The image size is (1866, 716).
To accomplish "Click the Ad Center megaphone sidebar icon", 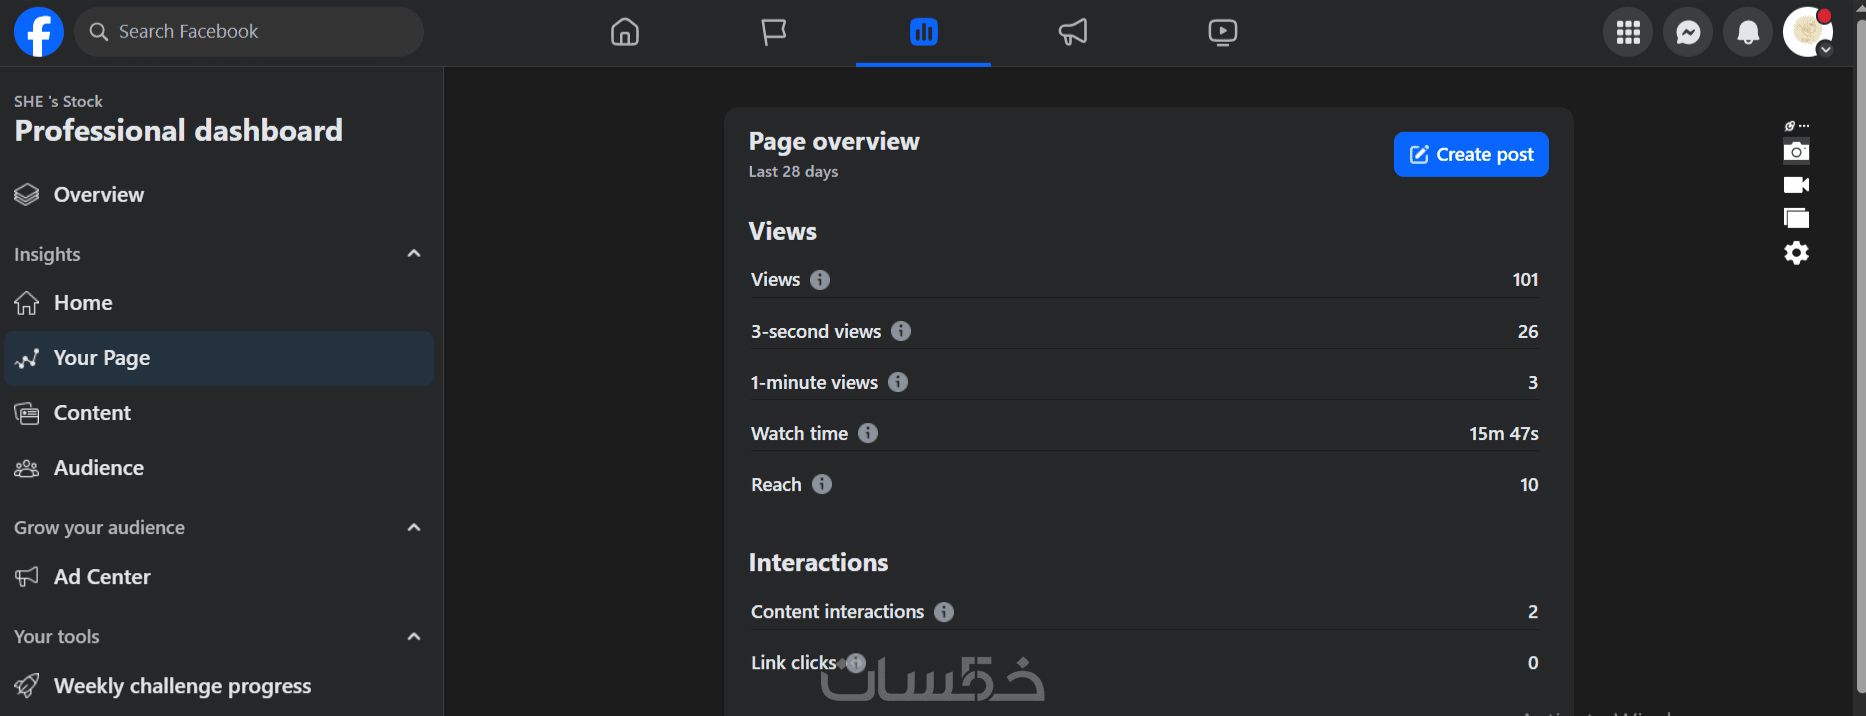I will click(27, 577).
